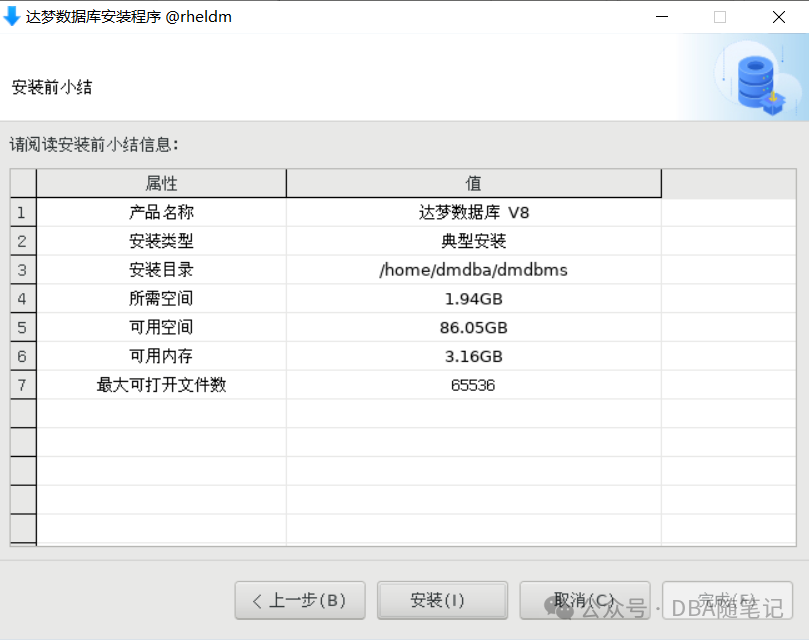Select row header number 5
Image resolution: width=809 pixels, height=640 pixels.
click(x=23, y=328)
